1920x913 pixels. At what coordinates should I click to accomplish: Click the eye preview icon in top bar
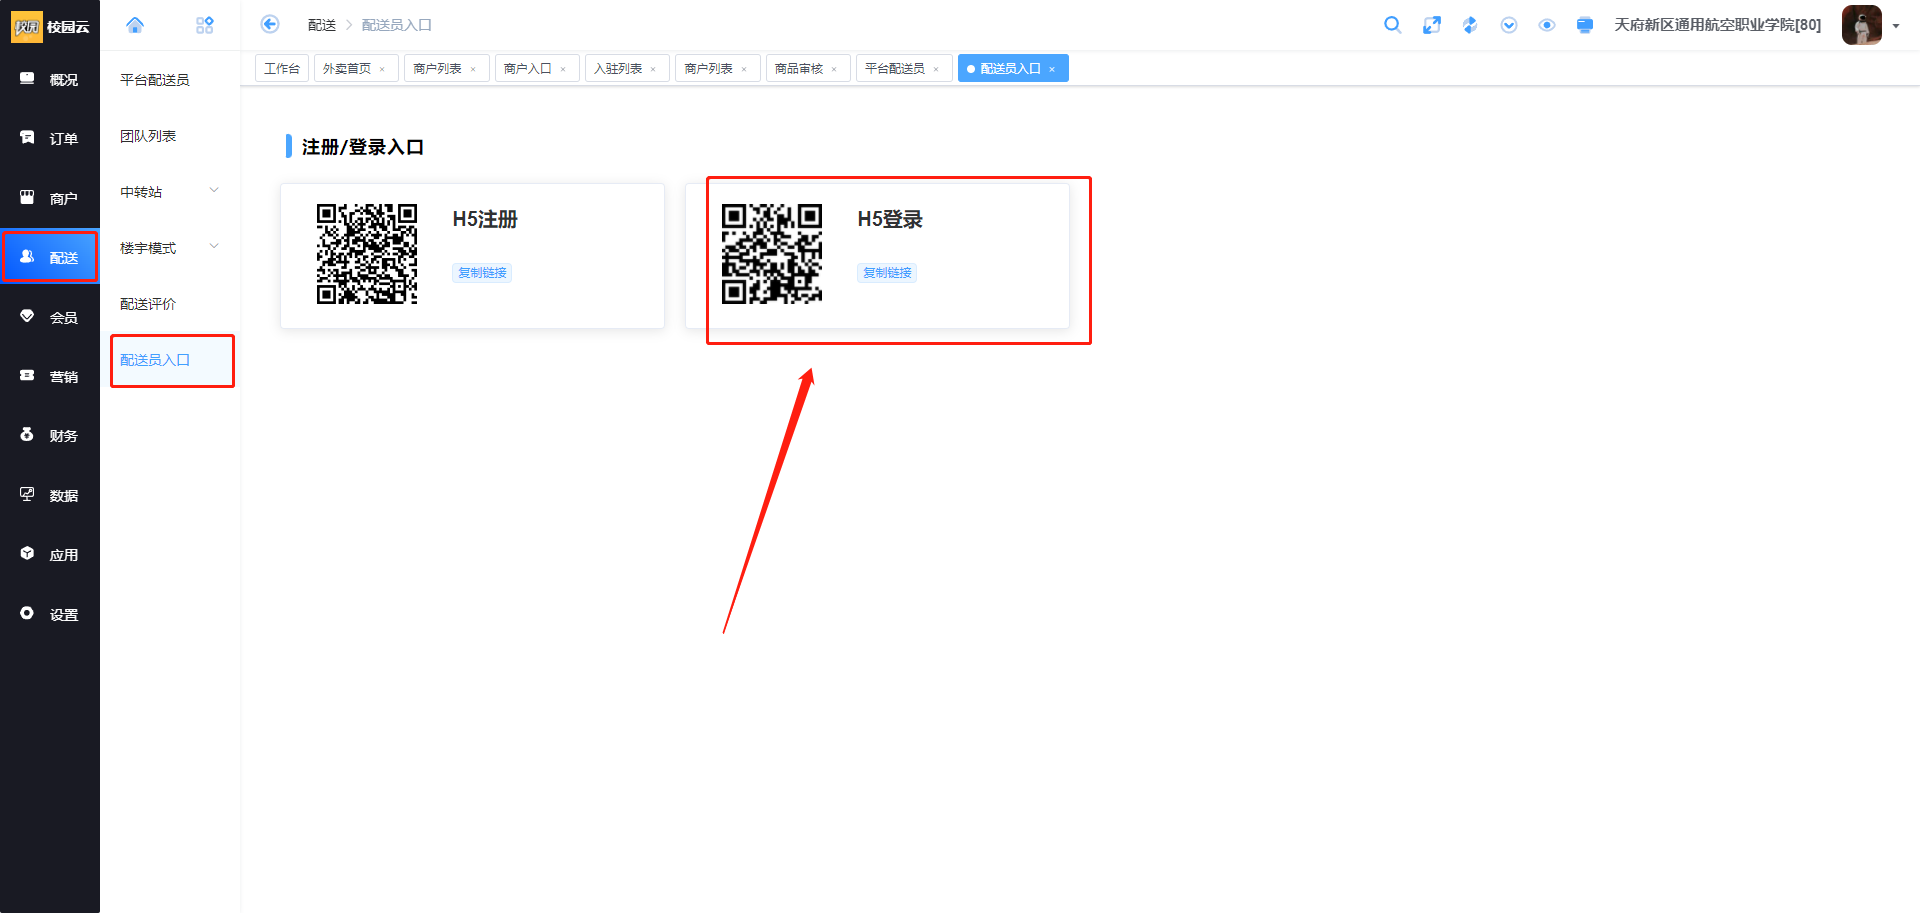tap(1547, 25)
